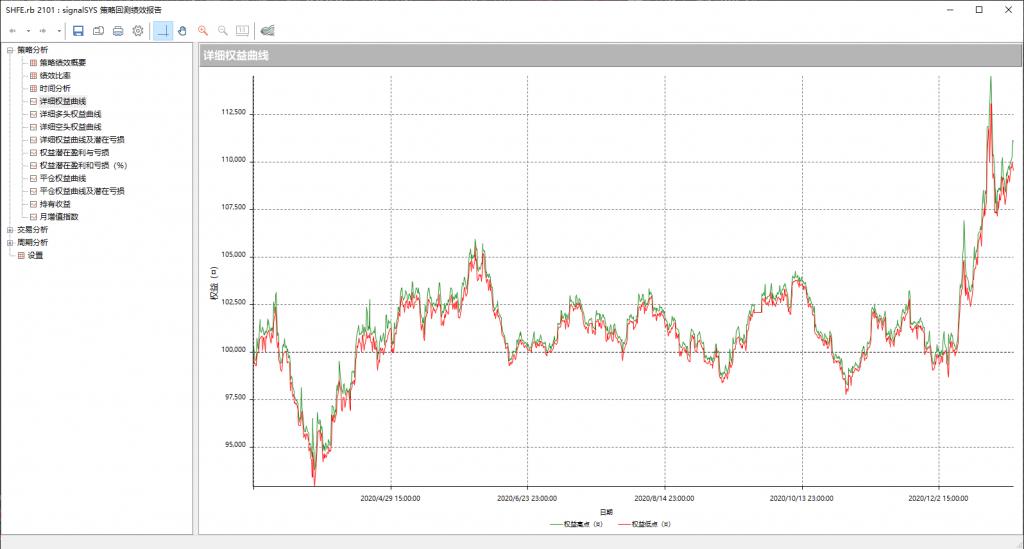This screenshot has width=1024, height=549.
Task: Click the table icon beside 策略绩效概要
Action: 33,63
